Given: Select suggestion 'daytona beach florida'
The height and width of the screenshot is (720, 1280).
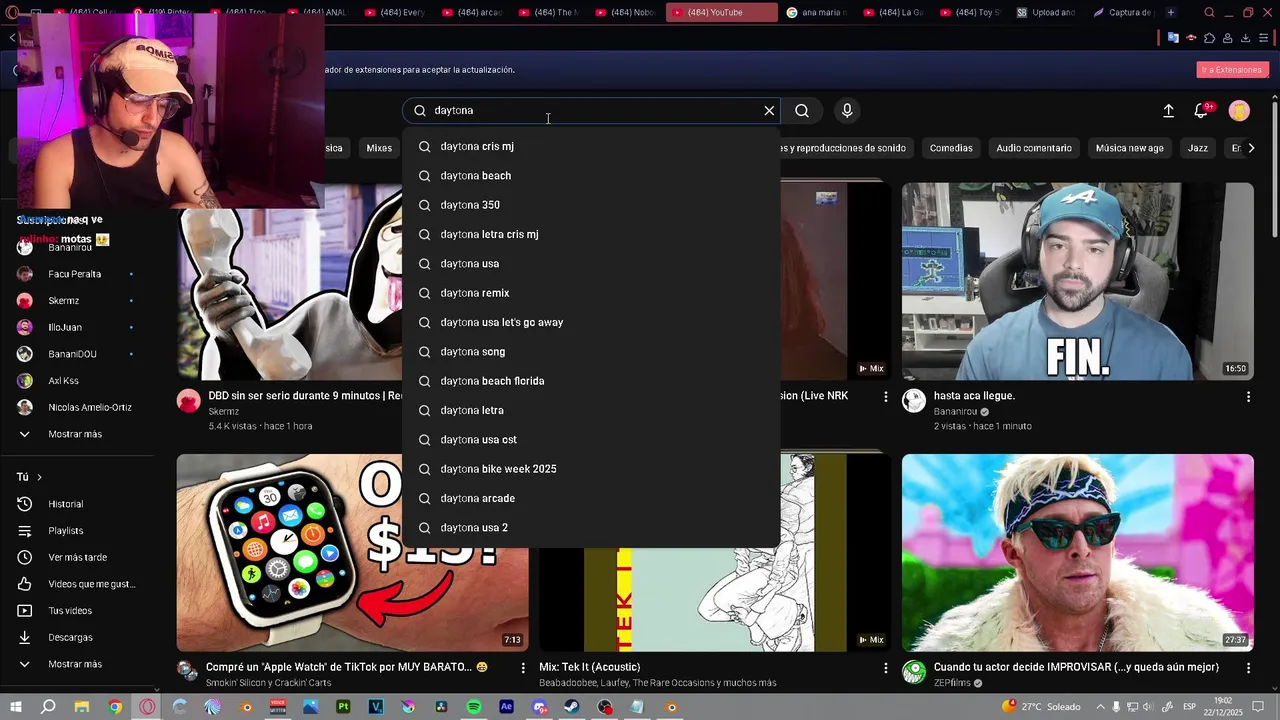Looking at the screenshot, I should point(590,381).
